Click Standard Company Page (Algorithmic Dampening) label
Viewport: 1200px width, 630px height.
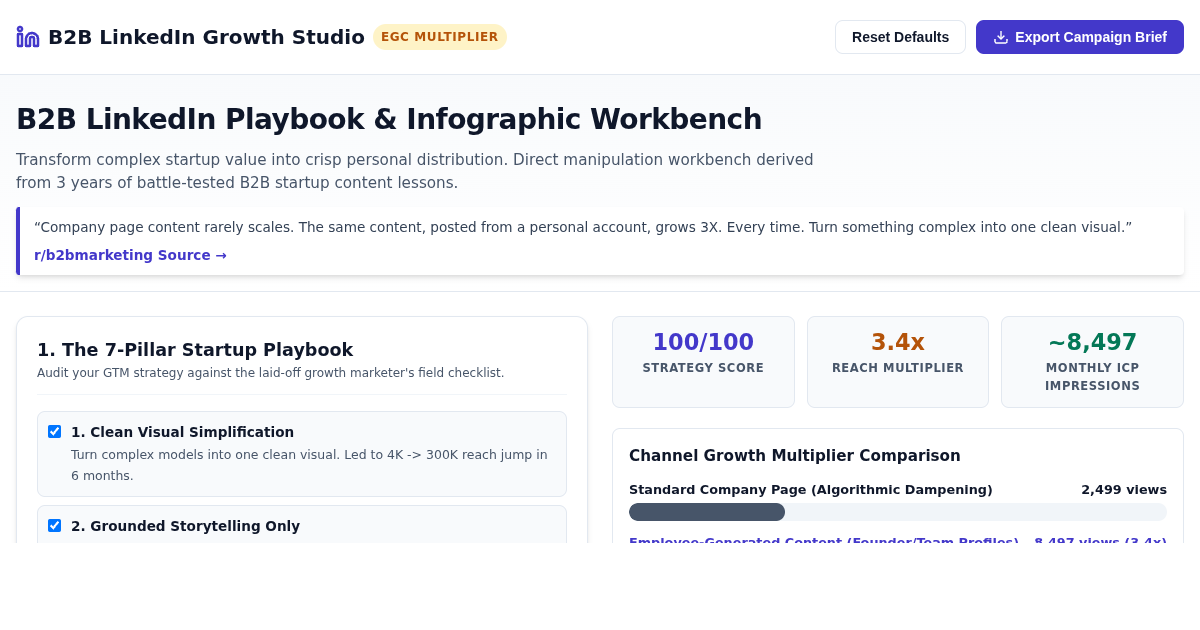(811, 490)
